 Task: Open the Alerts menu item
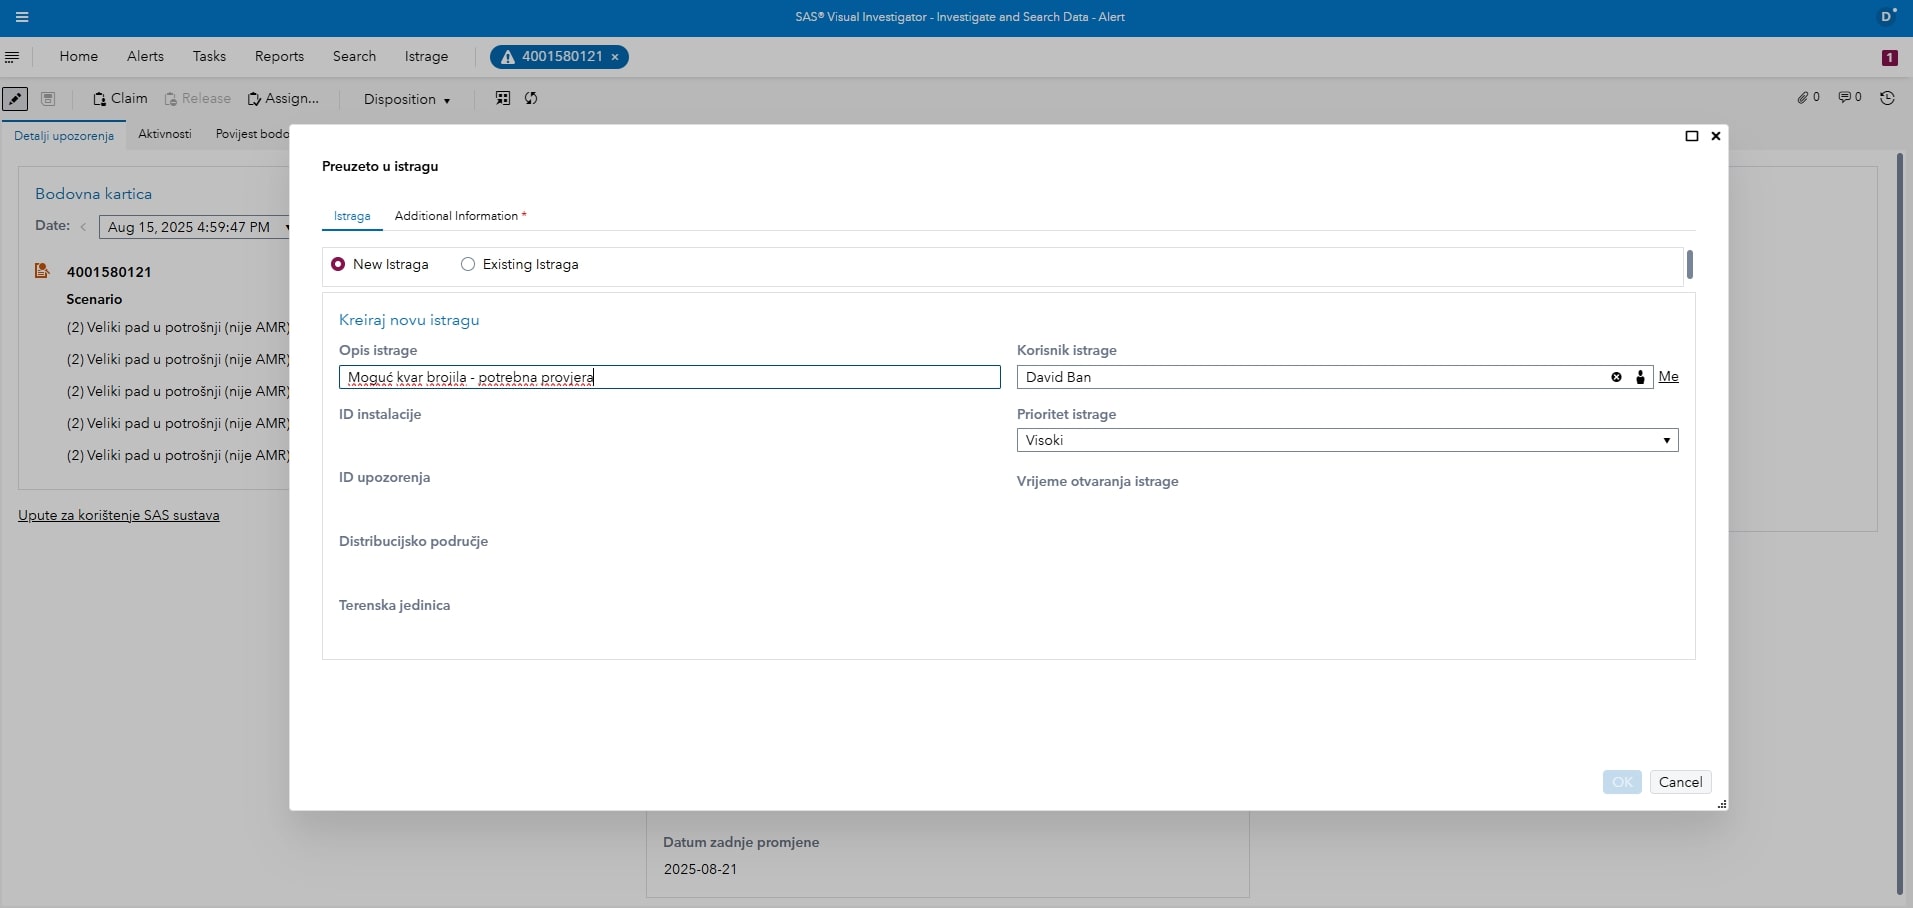tap(145, 57)
